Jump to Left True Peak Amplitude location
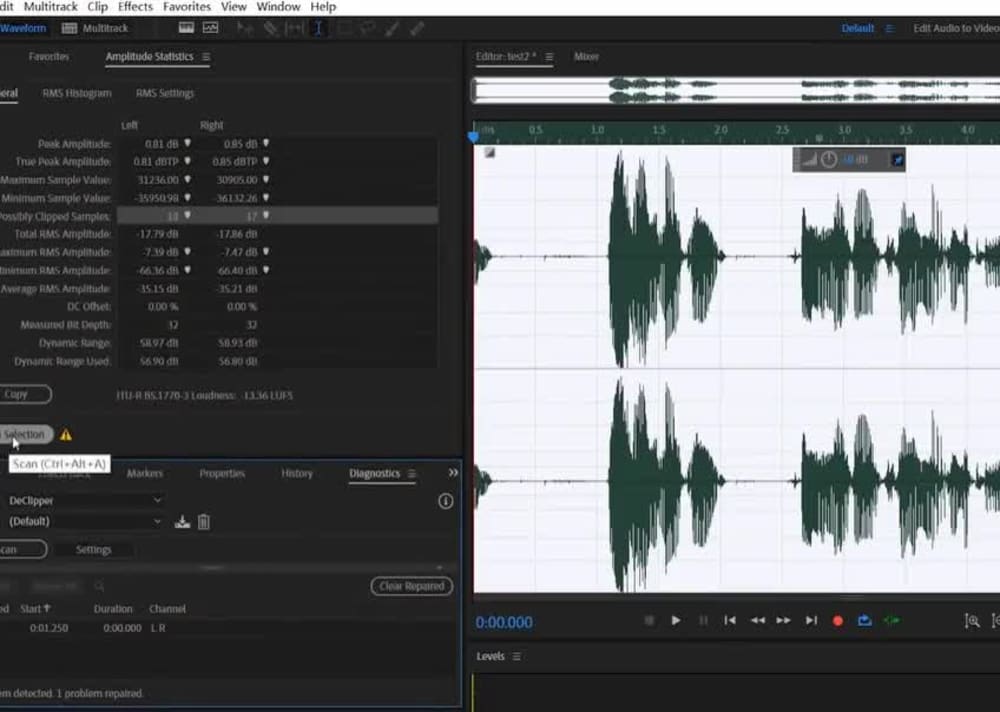The image size is (1000, 712). 188,161
